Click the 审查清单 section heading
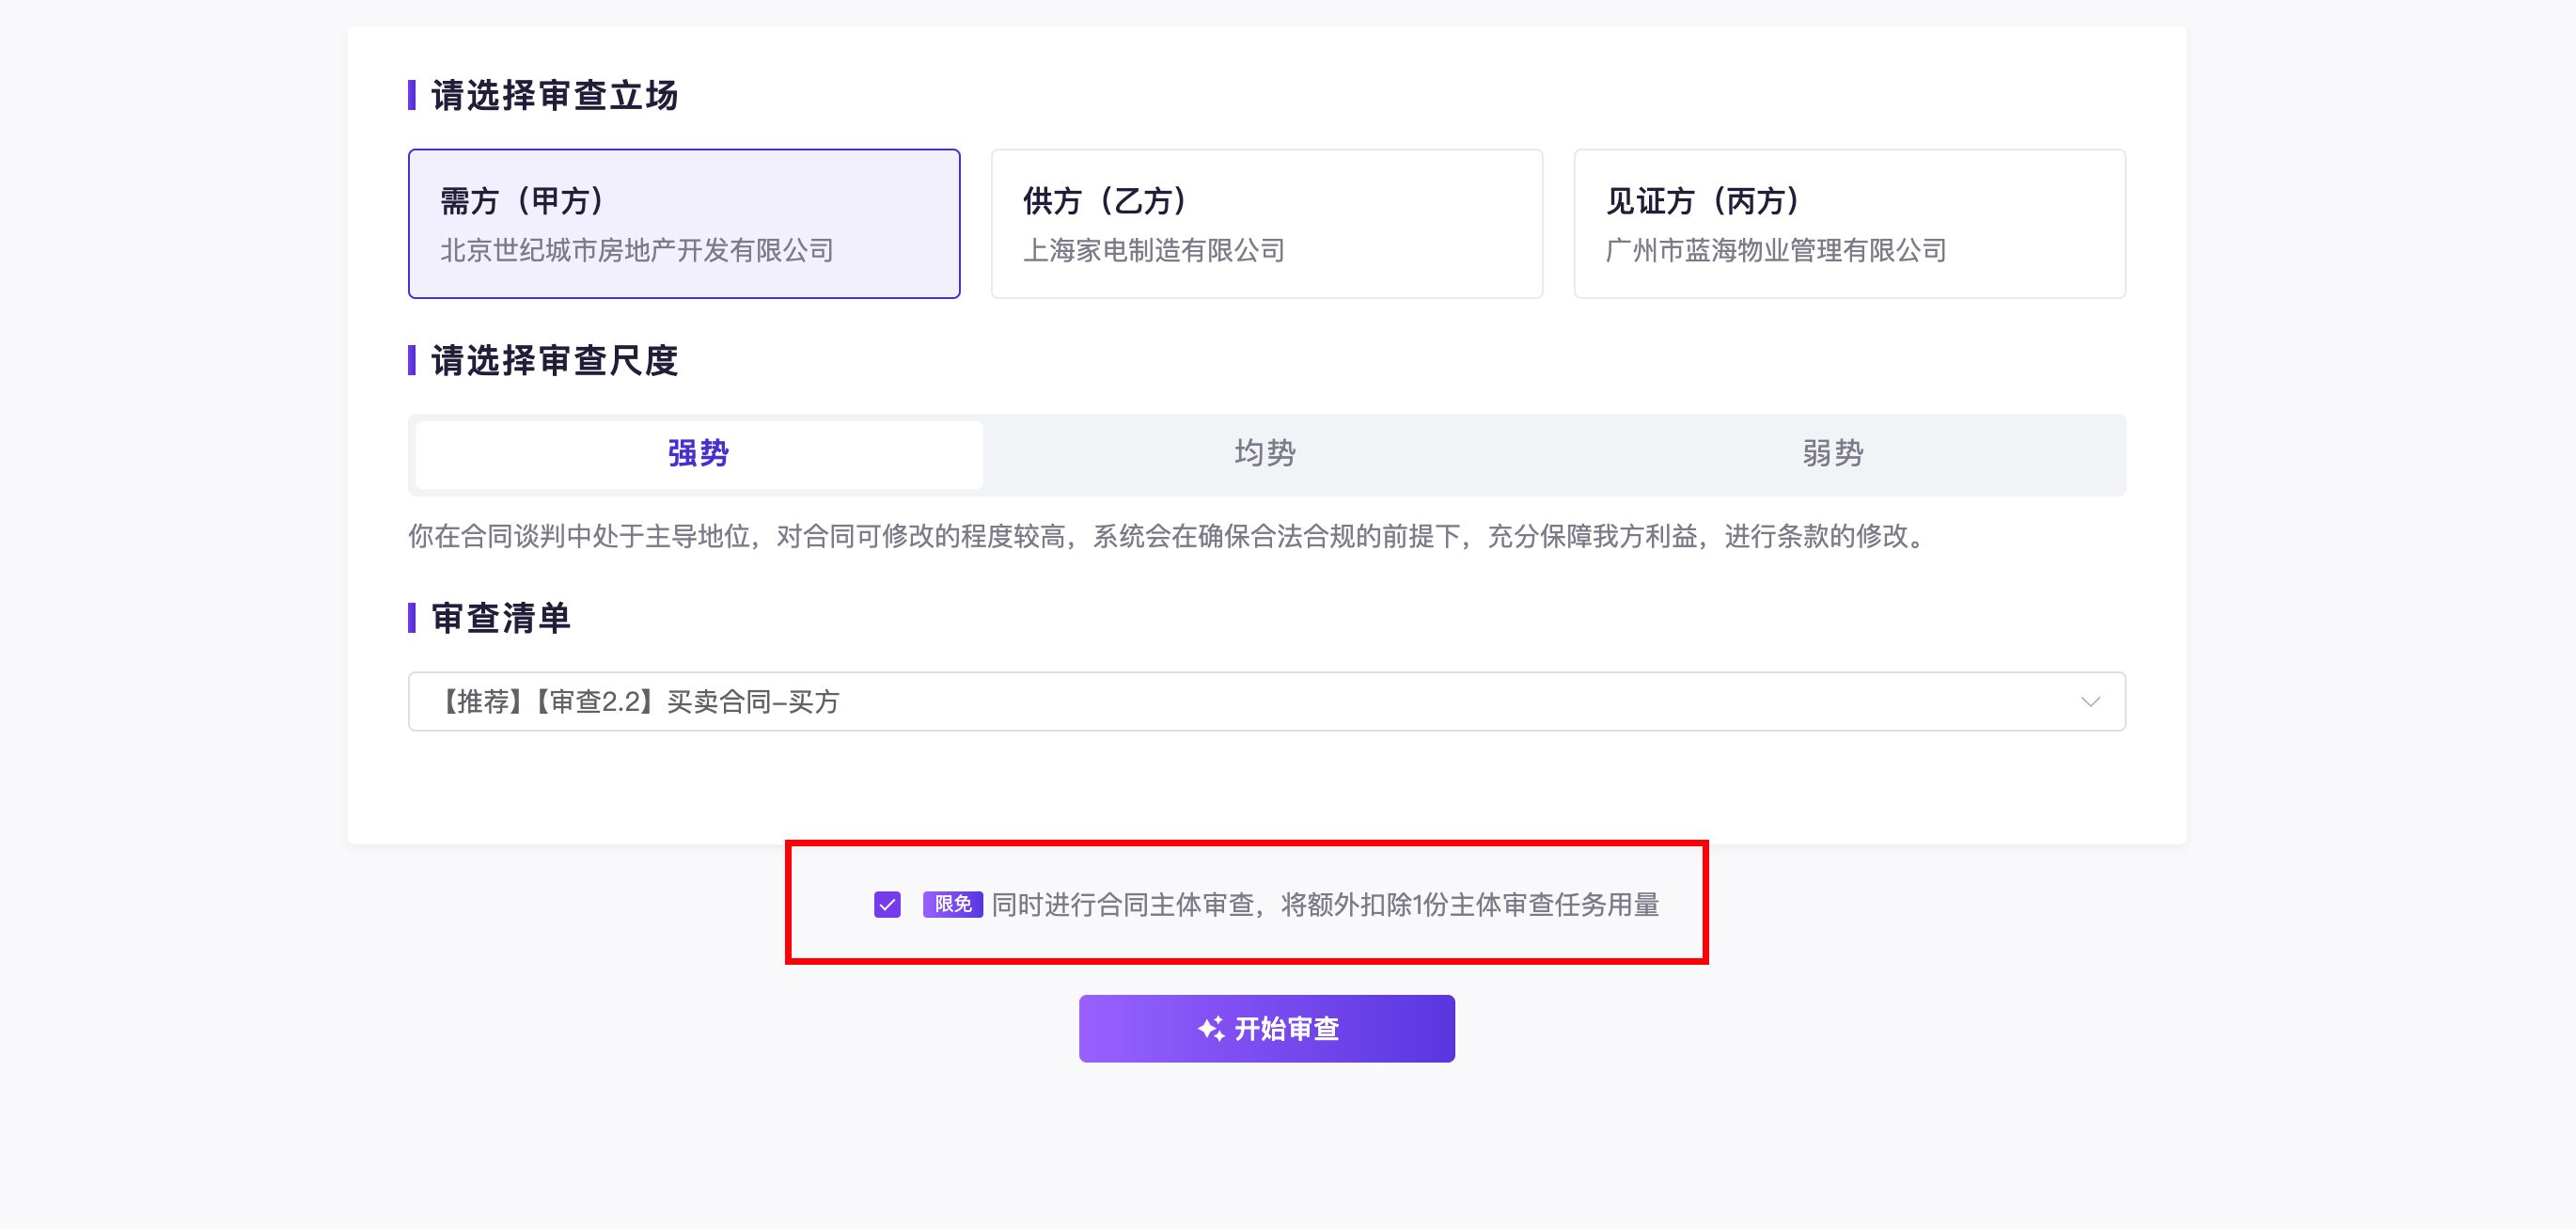The image size is (2576, 1229). (x=501, y=618)
